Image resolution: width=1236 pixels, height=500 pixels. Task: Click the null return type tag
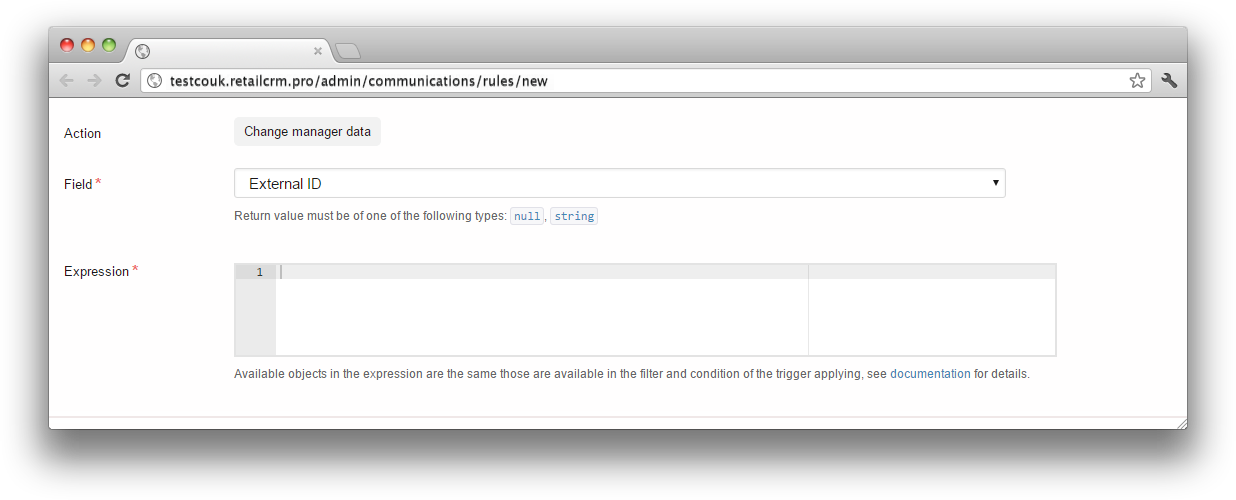(x=527, y=216)
